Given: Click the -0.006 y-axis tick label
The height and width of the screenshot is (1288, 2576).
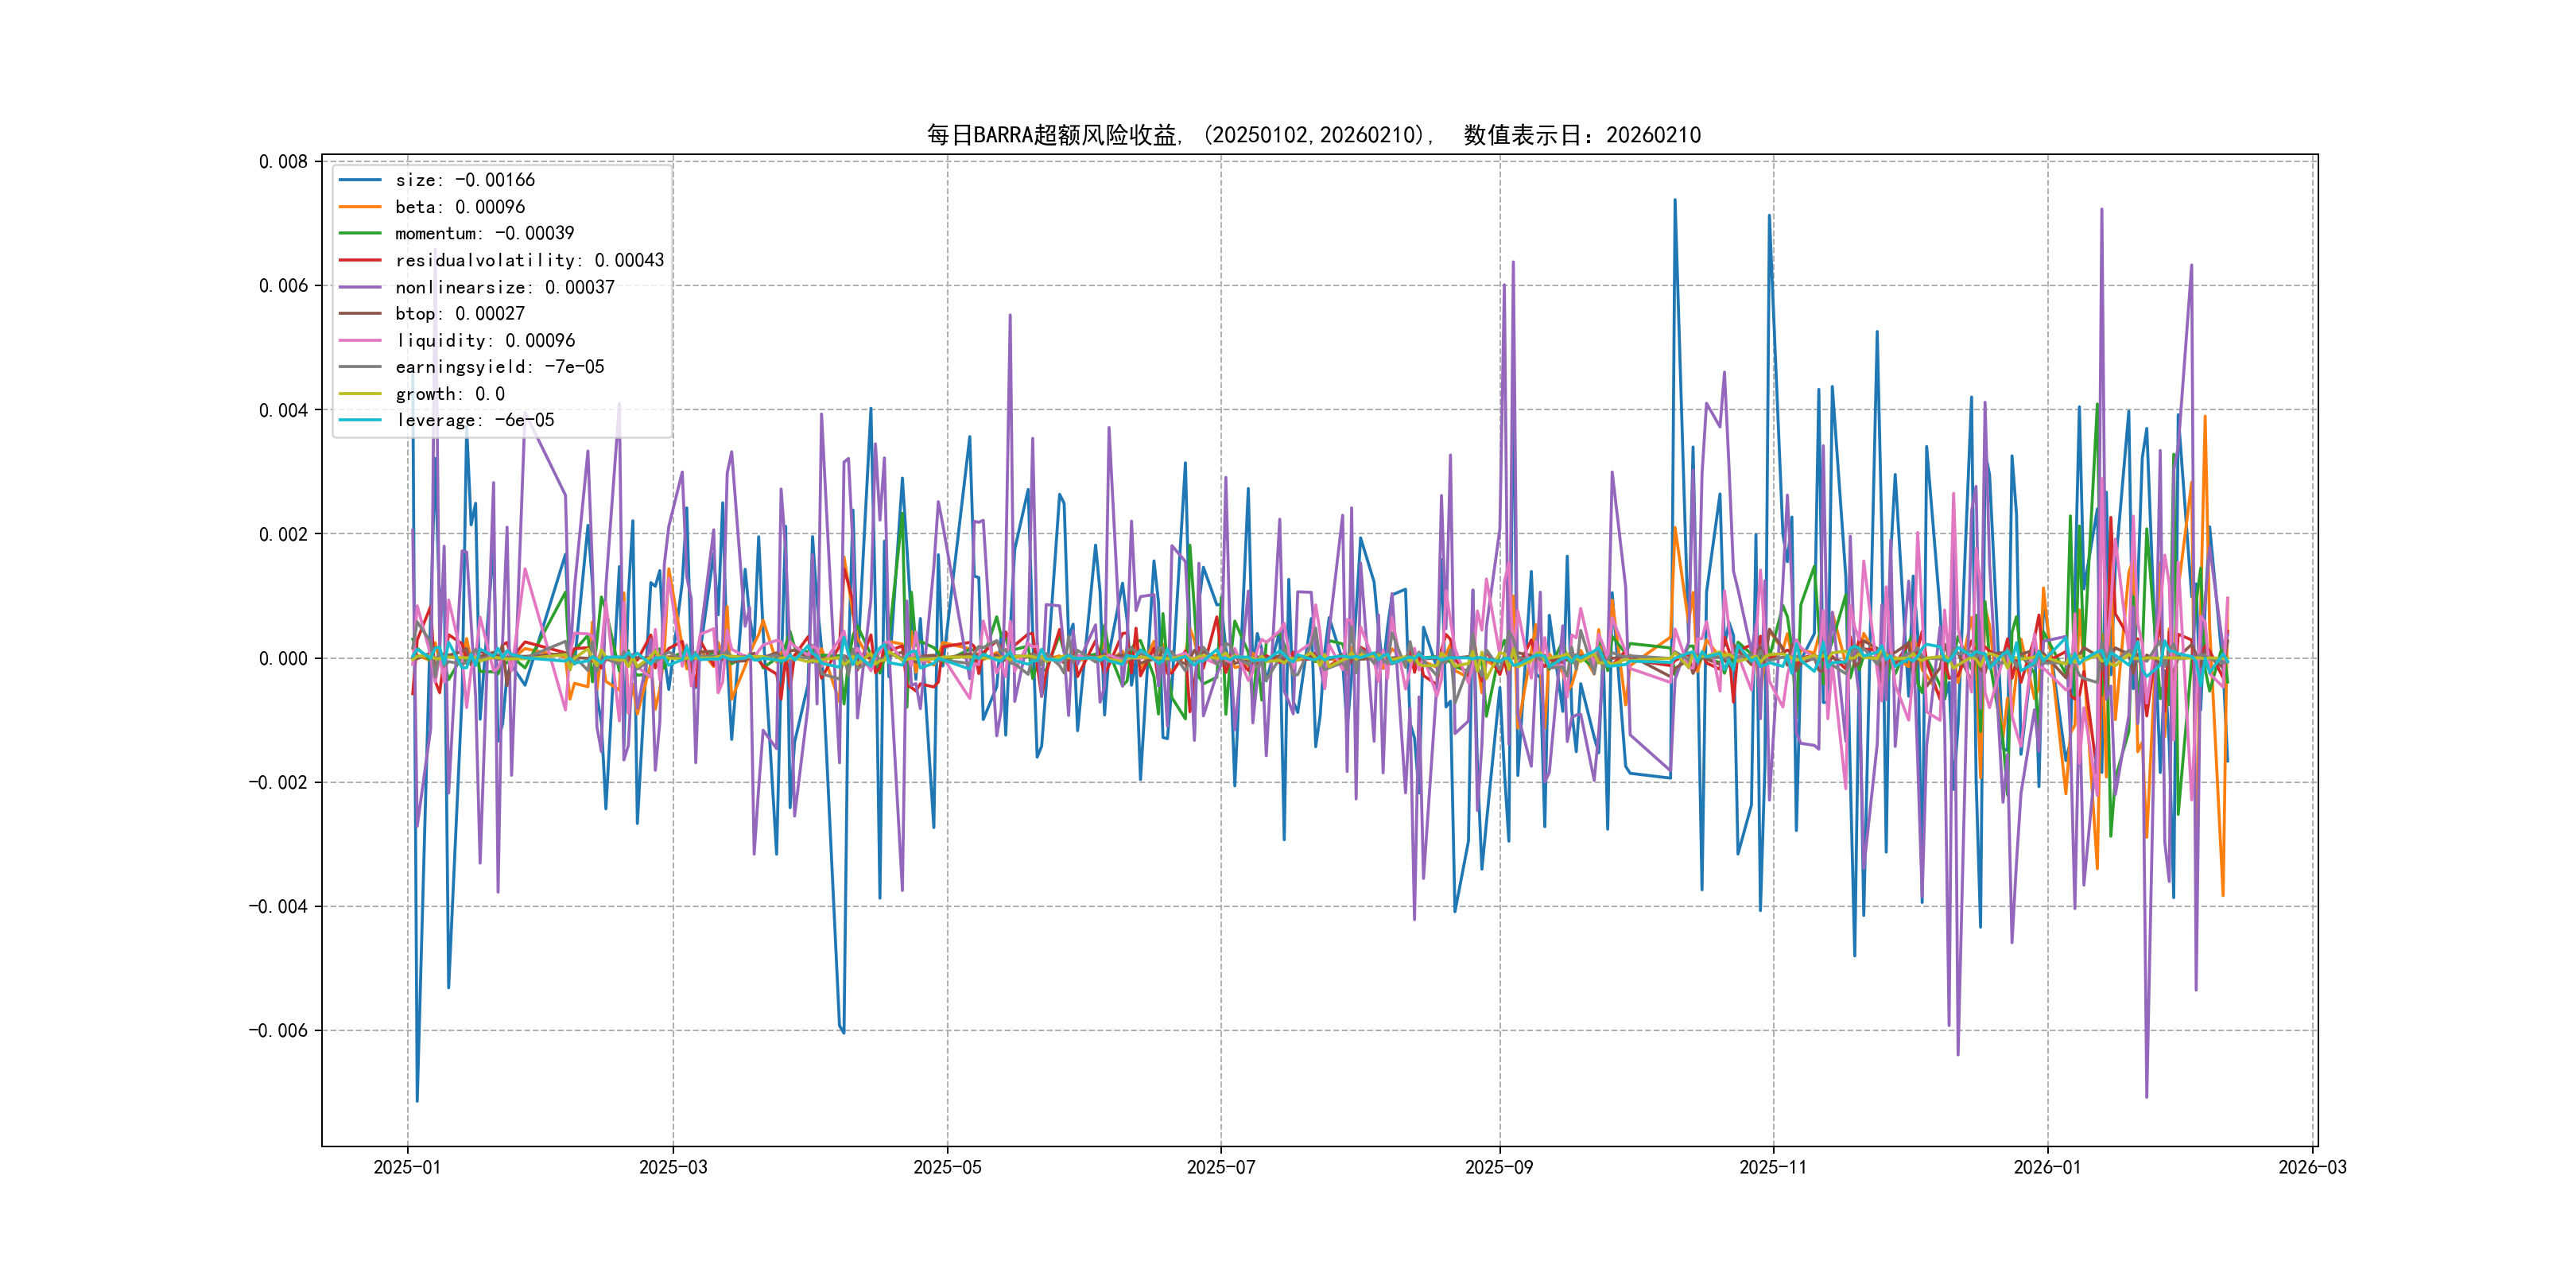Looking at the screenshot, I should click(x=278, y=1031).
